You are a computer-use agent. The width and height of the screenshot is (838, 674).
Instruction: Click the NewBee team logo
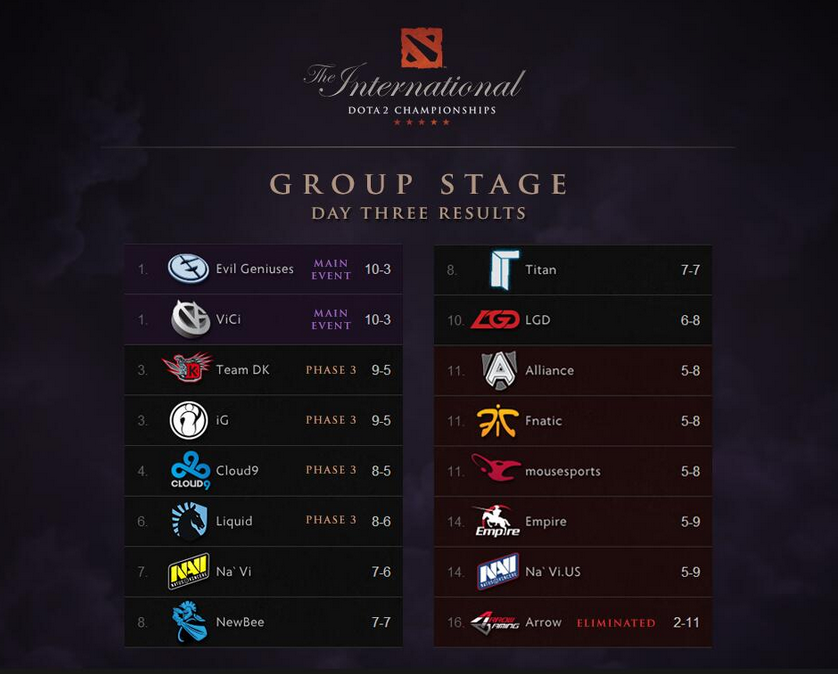tap(190, 622)
